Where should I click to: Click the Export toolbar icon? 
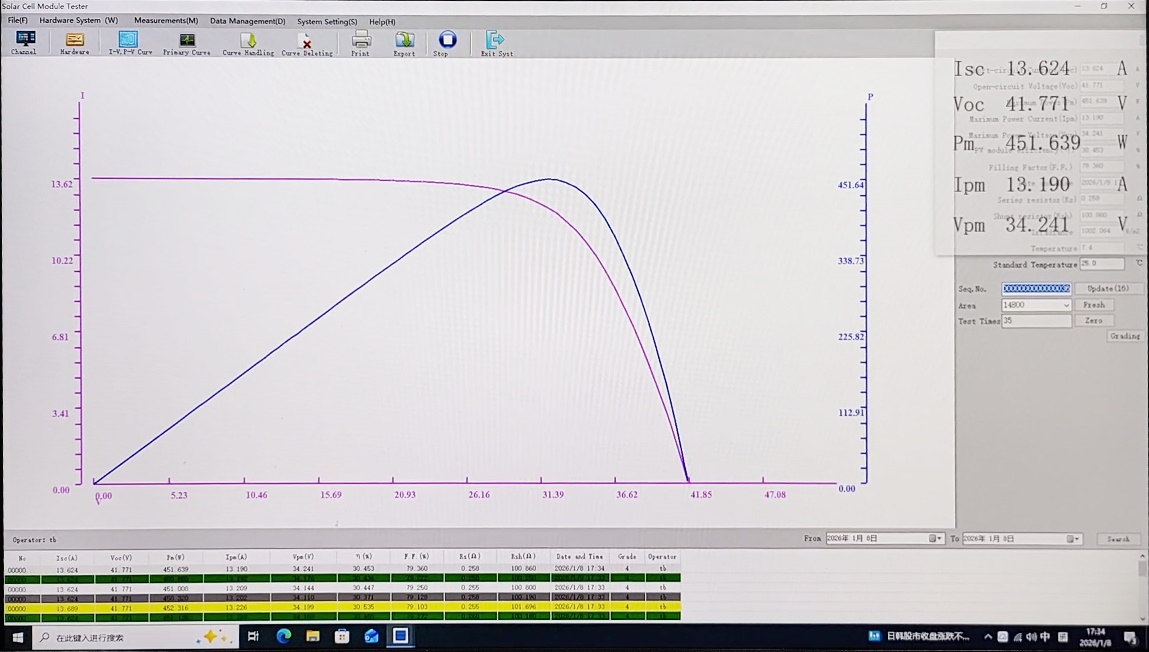pyautogui.click(x=404, y=41)
